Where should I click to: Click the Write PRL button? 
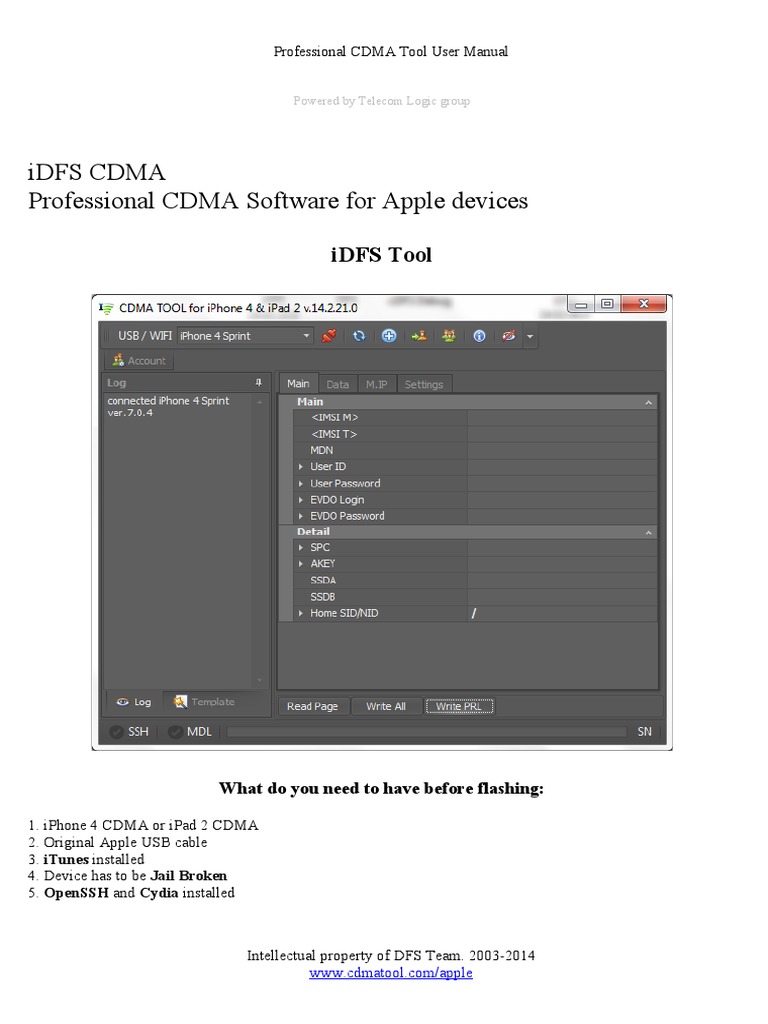[x=459, y=707]
